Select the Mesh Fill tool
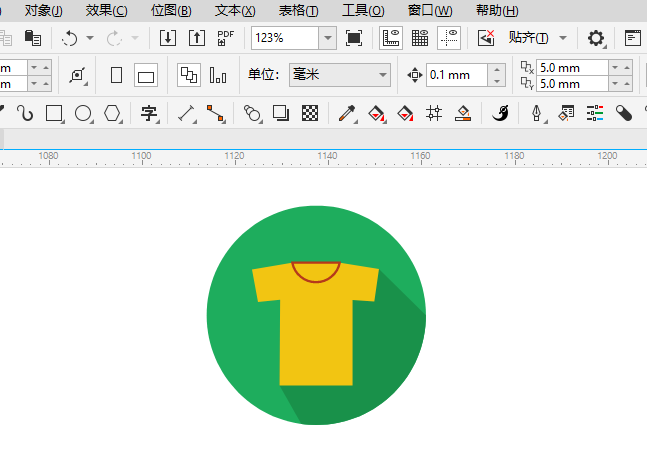This screenshot has width=647, height=473. [x=434, y=113]
